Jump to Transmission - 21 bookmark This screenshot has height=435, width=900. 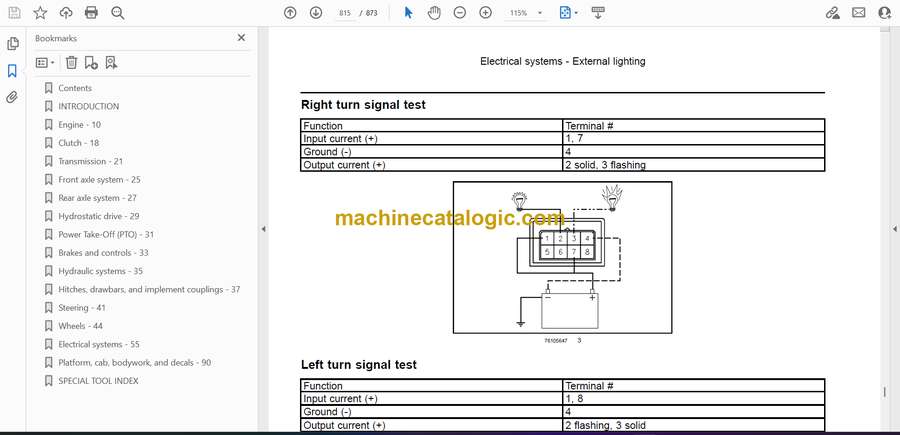[90, 161]
